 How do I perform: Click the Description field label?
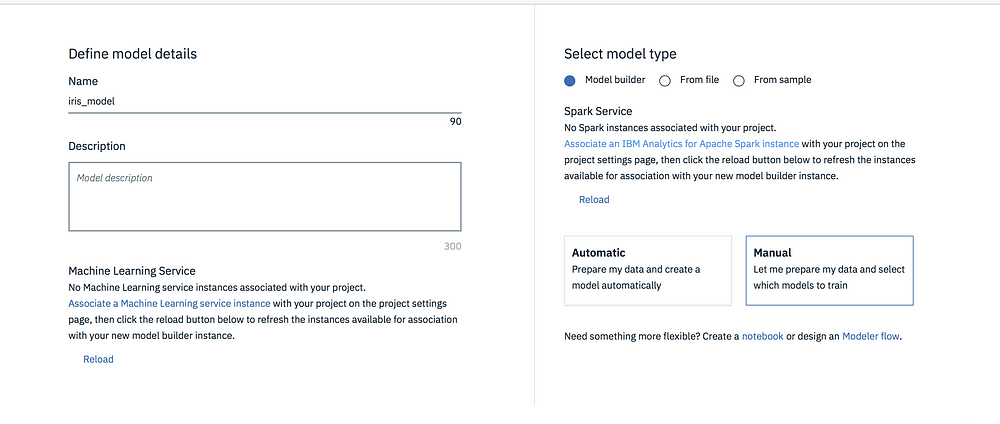[97, 146]
